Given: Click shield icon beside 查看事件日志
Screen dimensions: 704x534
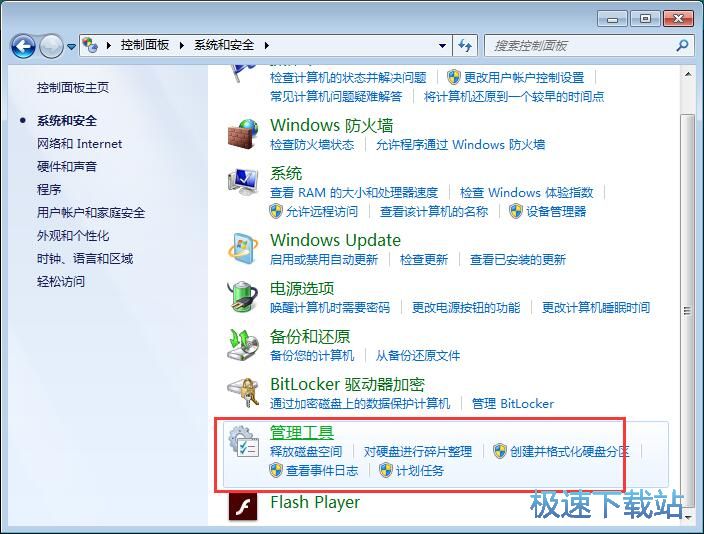Looking at the screenshot, I should (276, 470).
